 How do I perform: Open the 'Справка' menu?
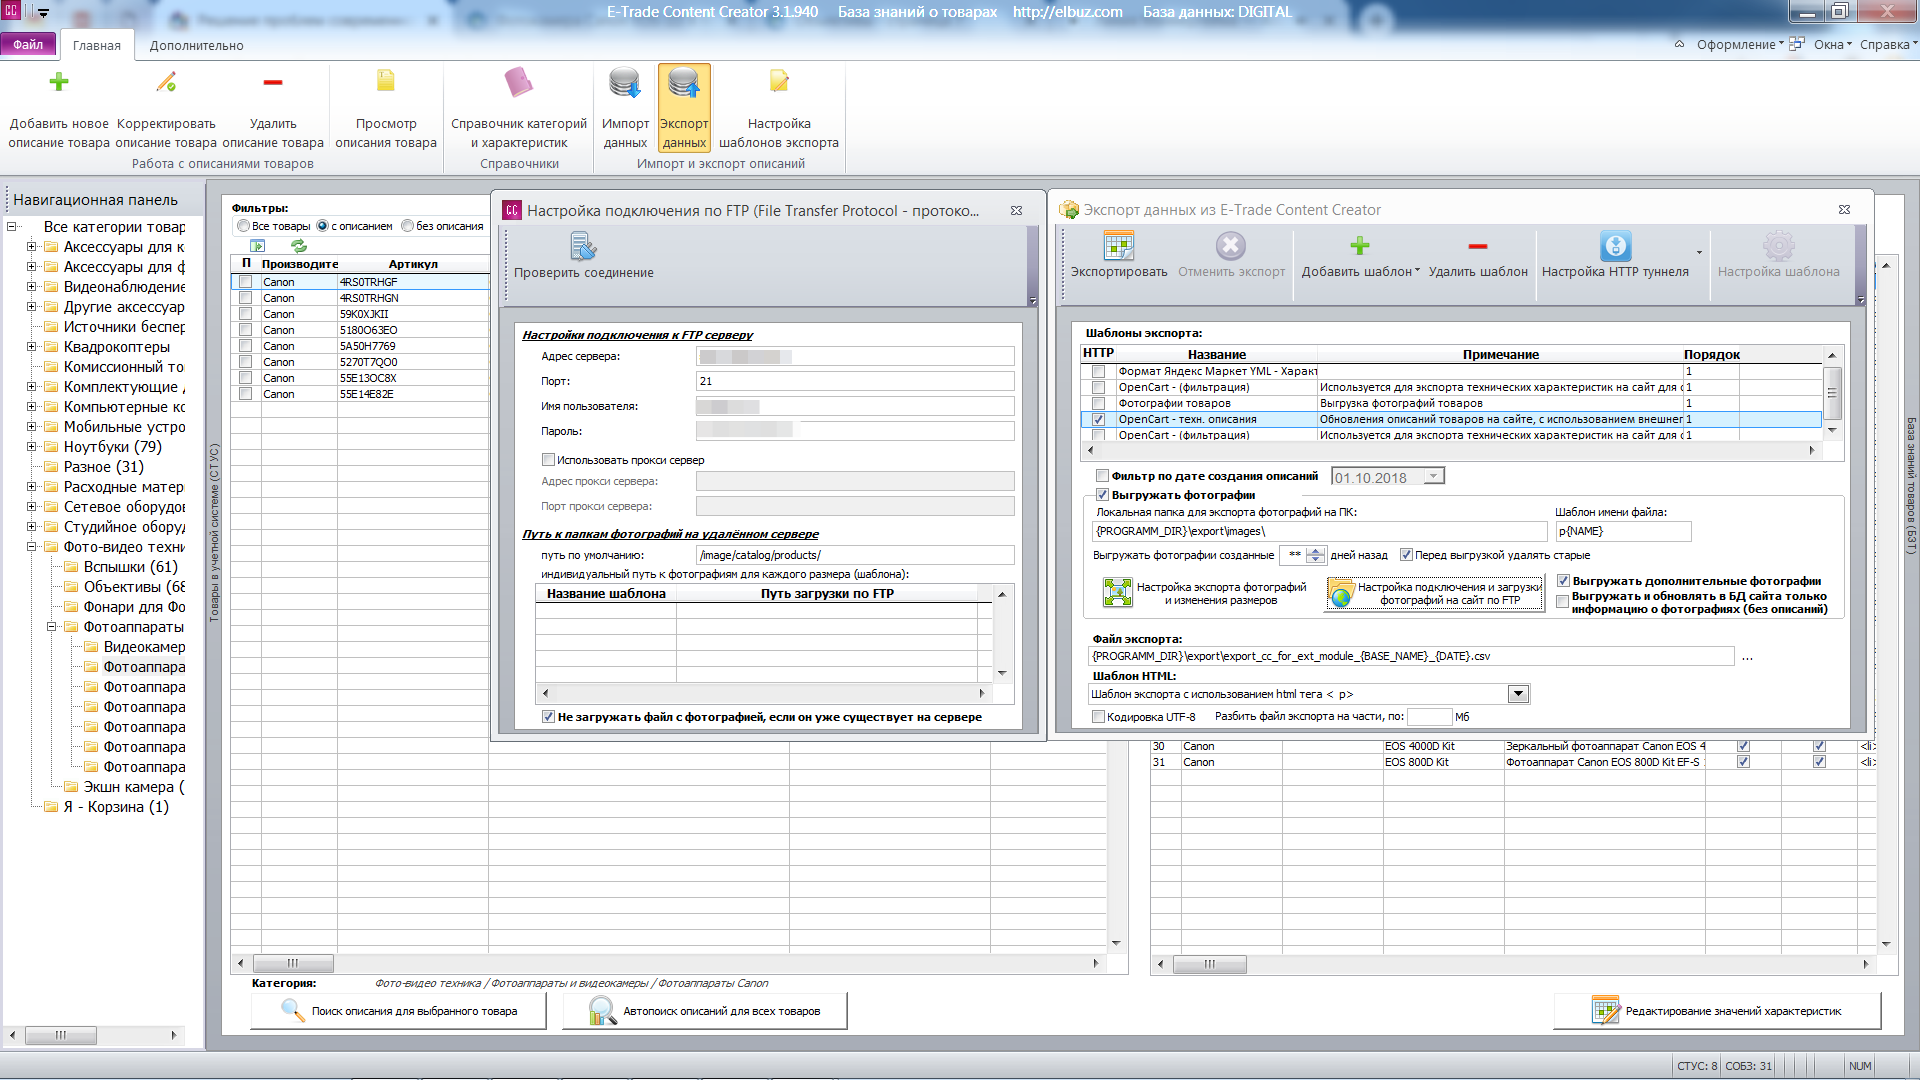coord(1888,44)
